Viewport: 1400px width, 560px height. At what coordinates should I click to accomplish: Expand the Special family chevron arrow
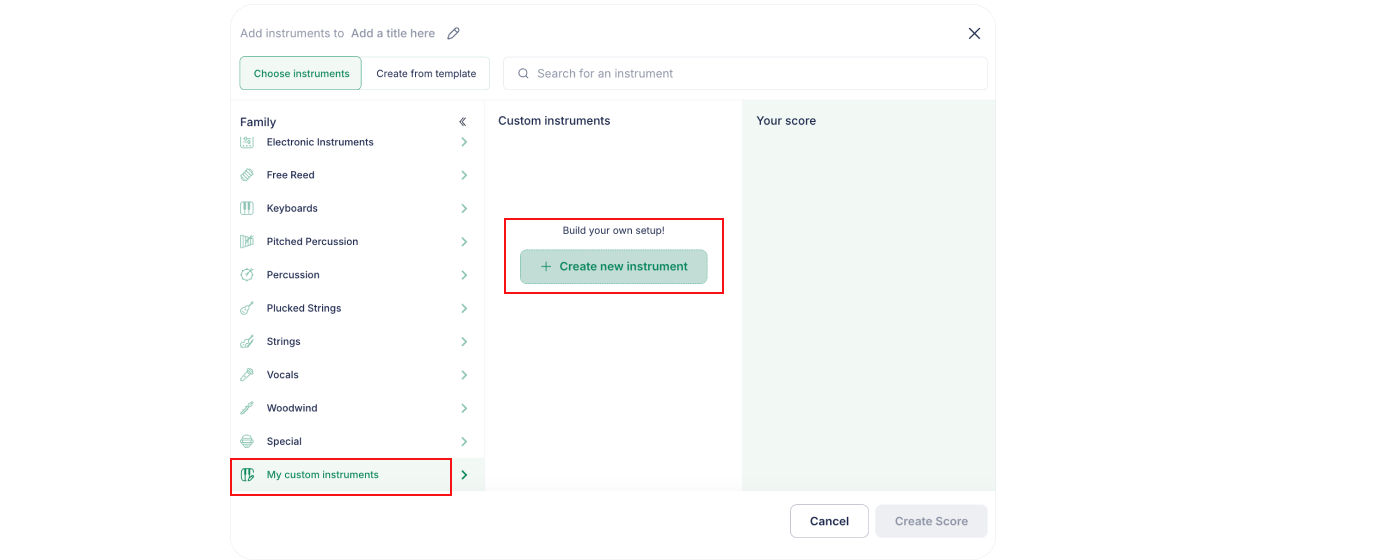[464, 442]
